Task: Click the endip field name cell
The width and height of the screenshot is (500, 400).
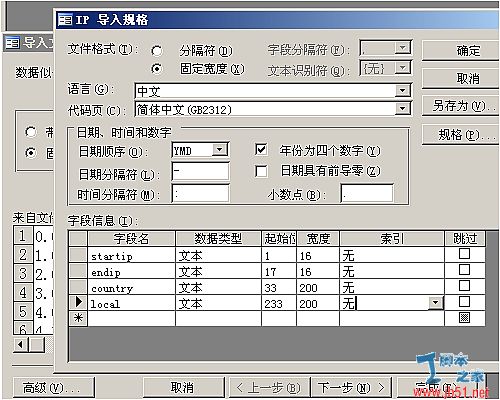Action: pyautogui.click(x=132, y=271)
